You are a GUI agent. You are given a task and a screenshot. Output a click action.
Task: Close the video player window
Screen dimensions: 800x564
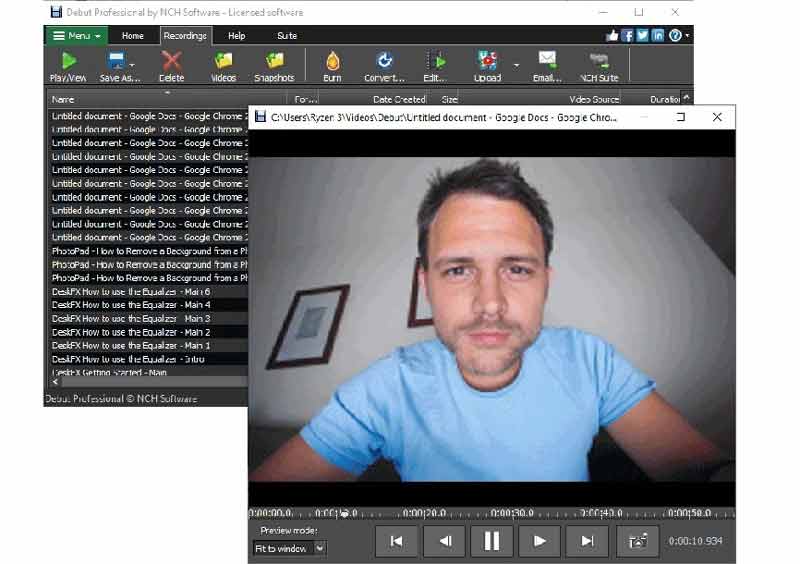click(x=717, y=117)
